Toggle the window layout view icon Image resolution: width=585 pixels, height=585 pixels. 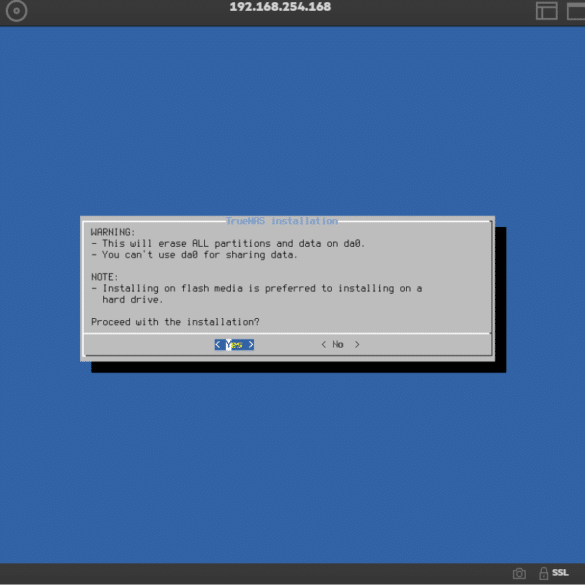tap(547, 11)
